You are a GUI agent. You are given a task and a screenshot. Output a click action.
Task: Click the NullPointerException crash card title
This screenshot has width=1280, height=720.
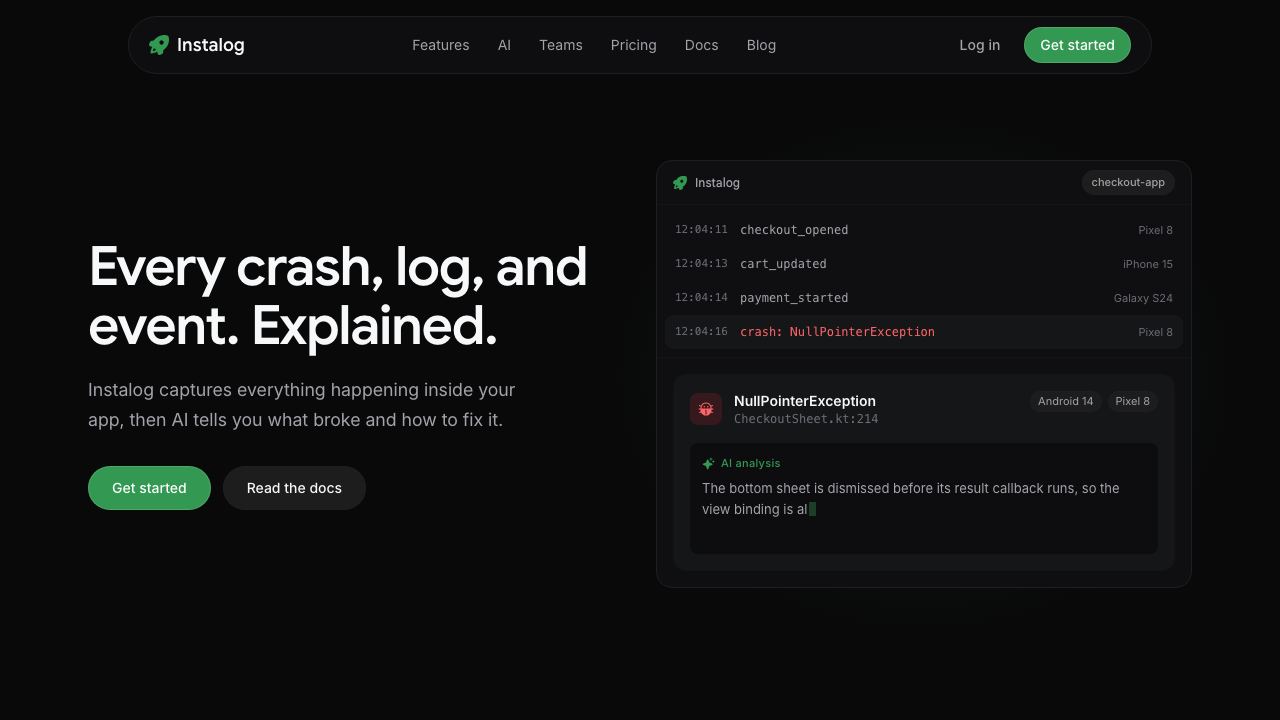pyautogui.click(x=805, y=401)
